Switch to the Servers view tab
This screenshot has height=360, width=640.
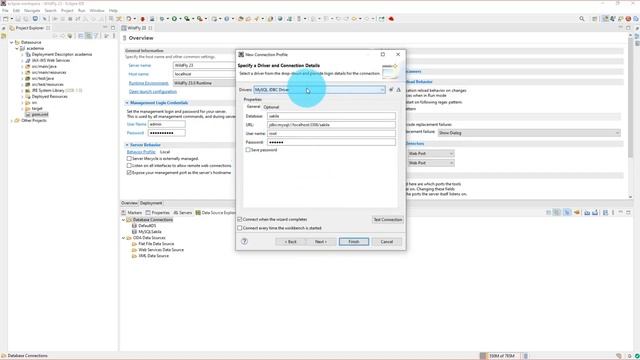(x=182, y=213)
